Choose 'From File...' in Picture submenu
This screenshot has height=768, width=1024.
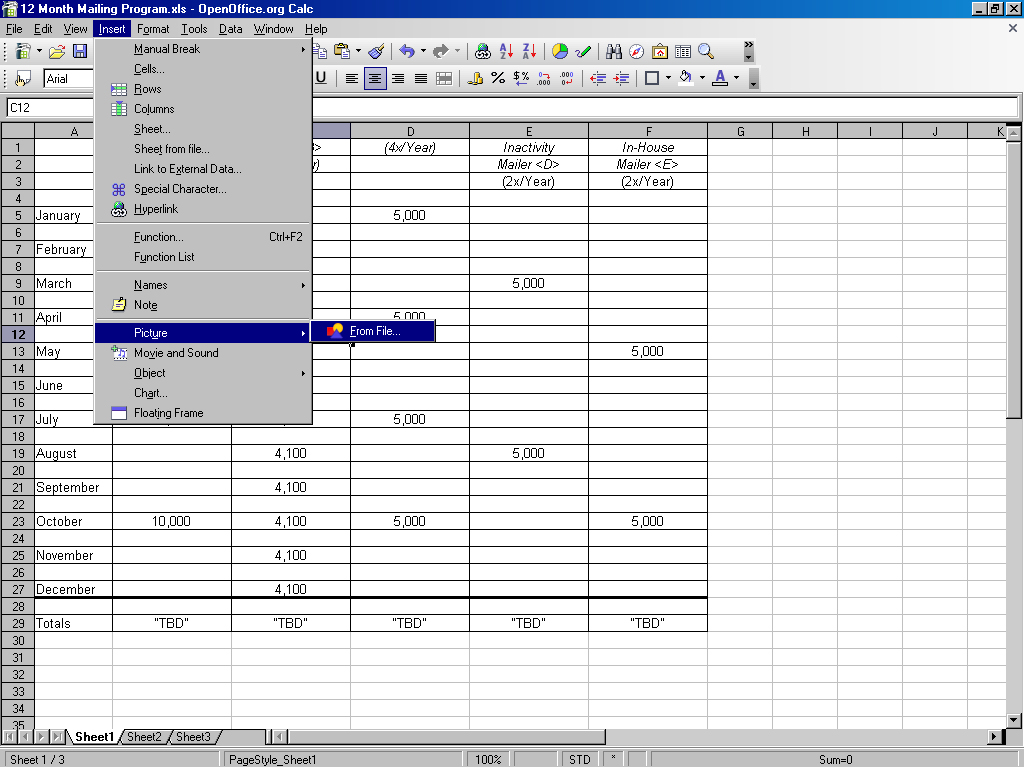coord(373,331)
